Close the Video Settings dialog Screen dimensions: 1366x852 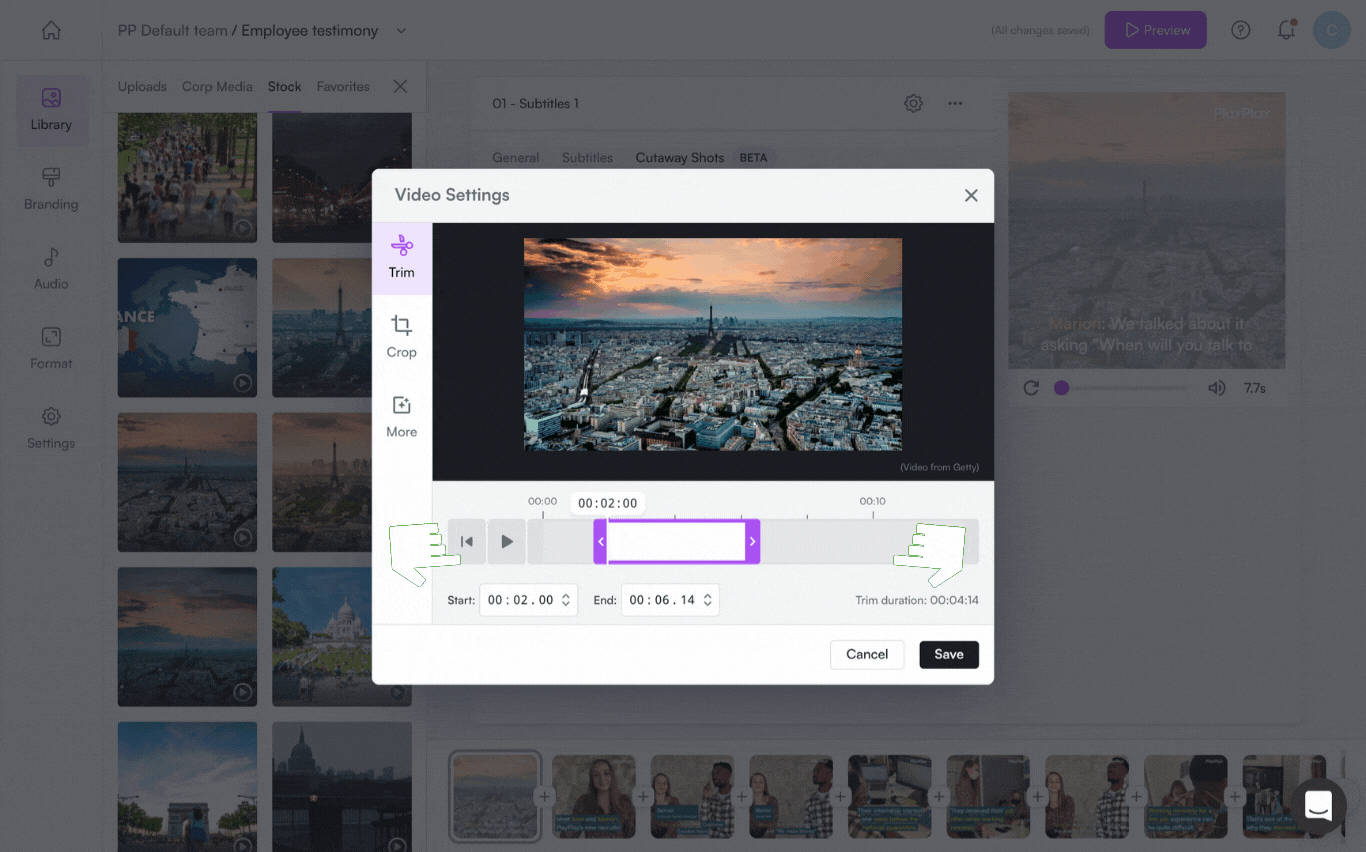pyautogui.click(x=971, y=195)
